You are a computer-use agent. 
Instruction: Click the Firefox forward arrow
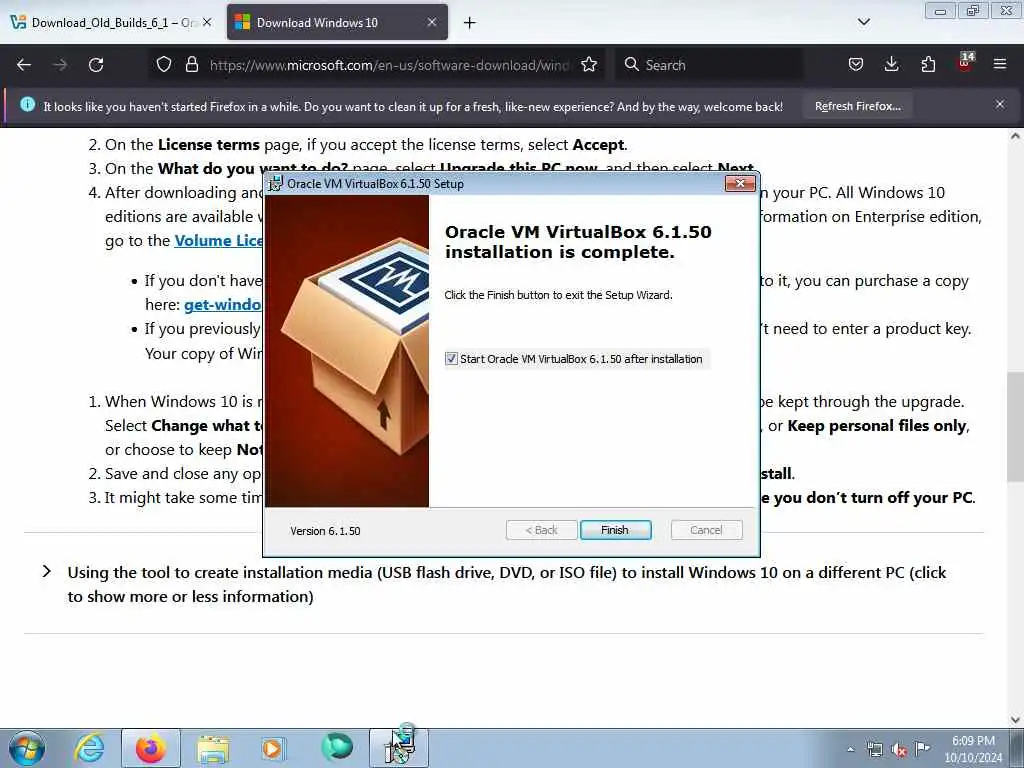click(60, 65)
